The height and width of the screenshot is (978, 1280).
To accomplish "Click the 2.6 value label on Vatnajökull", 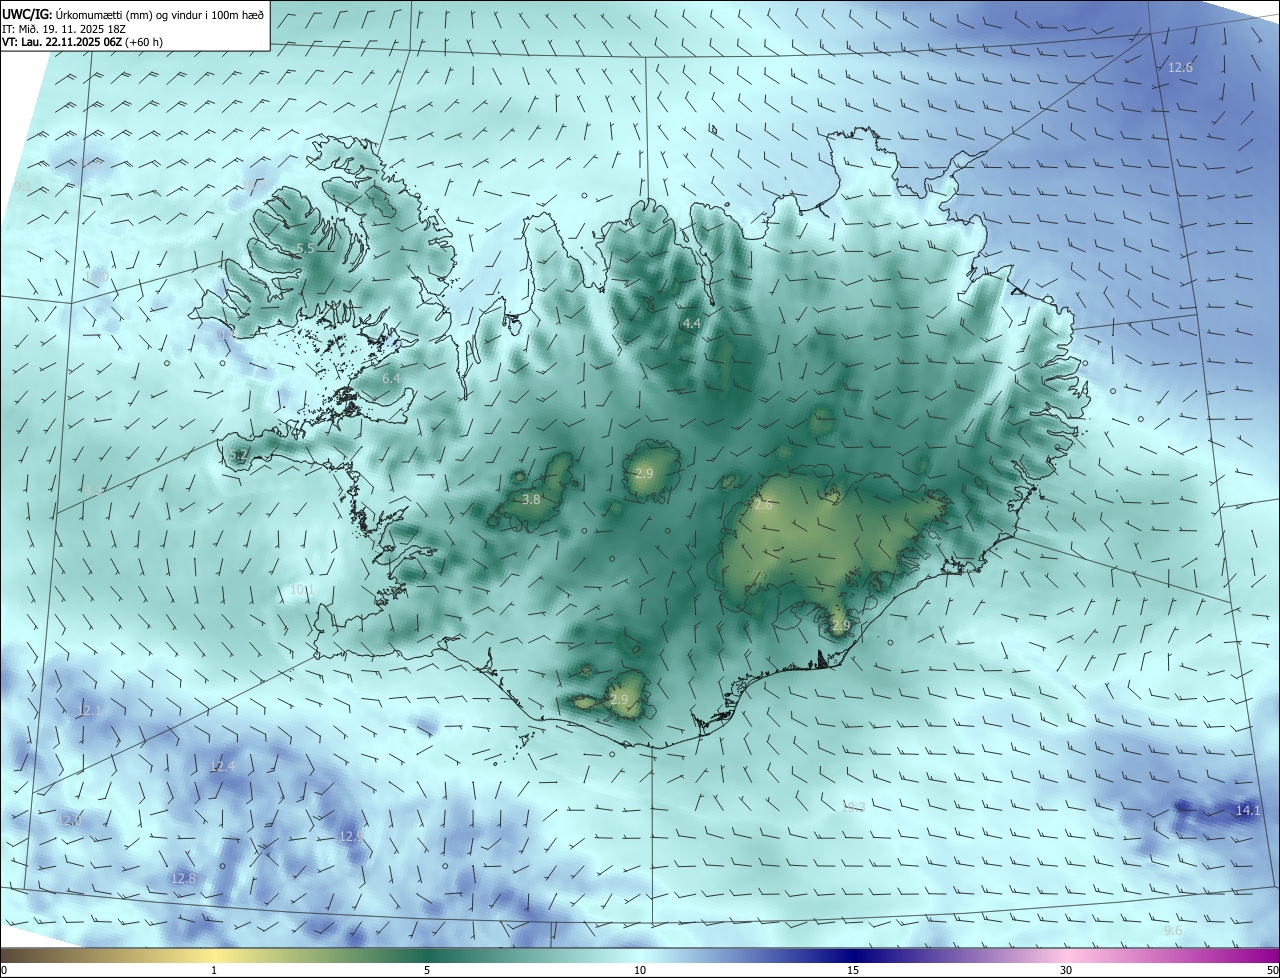I will [763, 506].
